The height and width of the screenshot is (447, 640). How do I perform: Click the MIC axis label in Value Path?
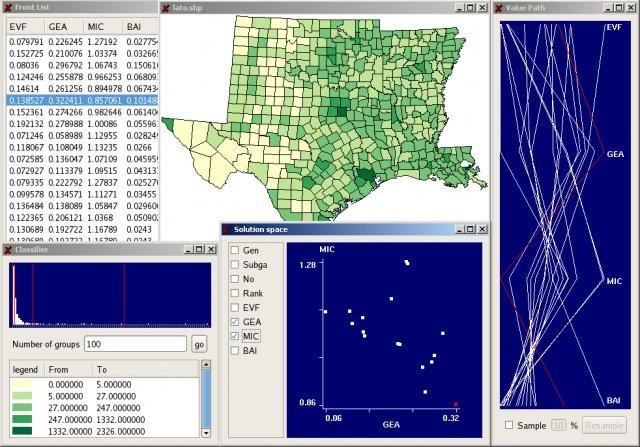[x=614, y=281]
